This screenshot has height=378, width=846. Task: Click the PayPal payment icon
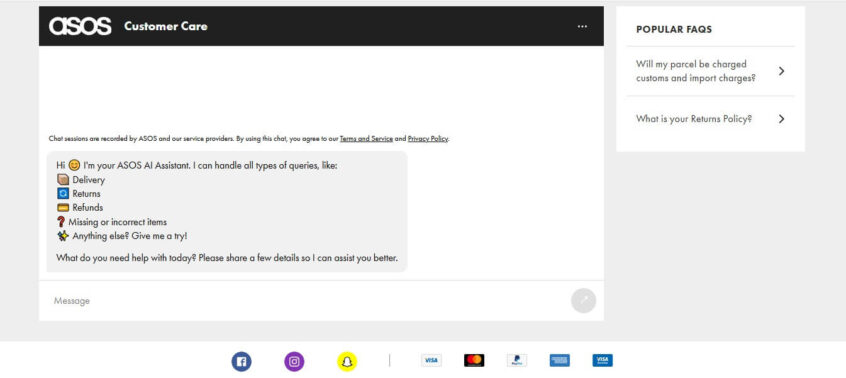[517, 360]
